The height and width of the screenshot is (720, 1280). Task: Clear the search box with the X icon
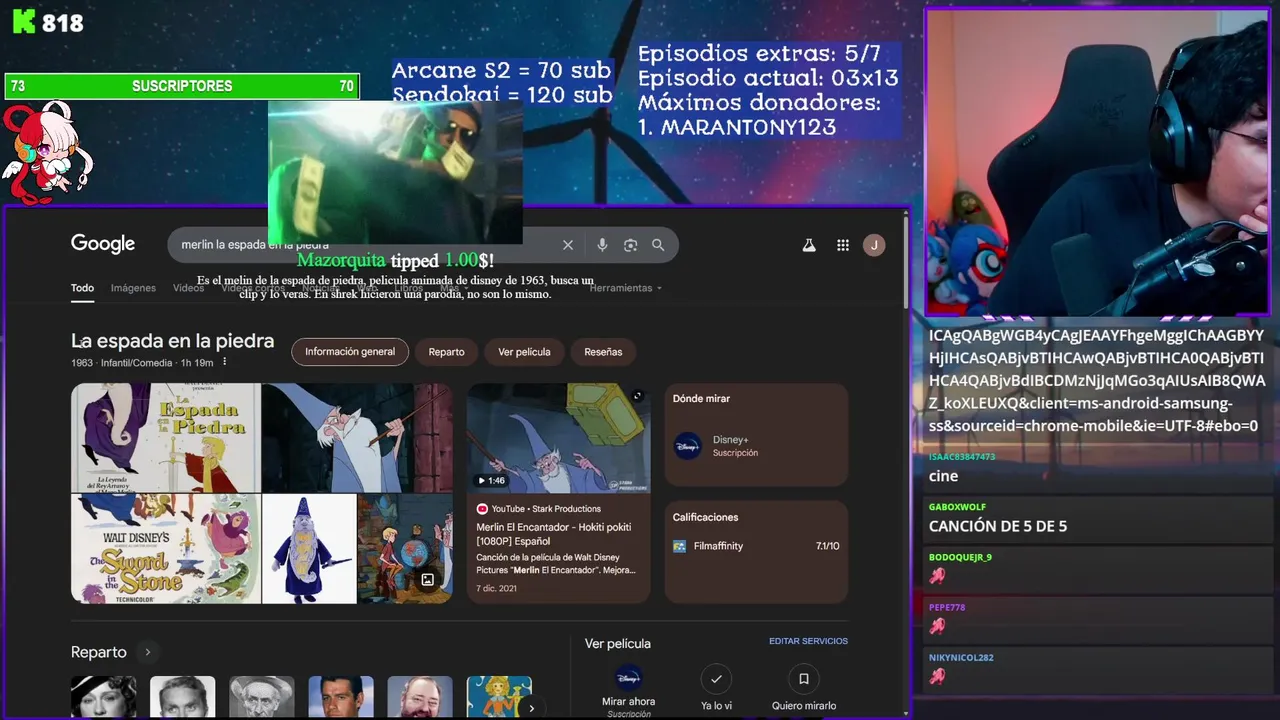coord(568,245)
